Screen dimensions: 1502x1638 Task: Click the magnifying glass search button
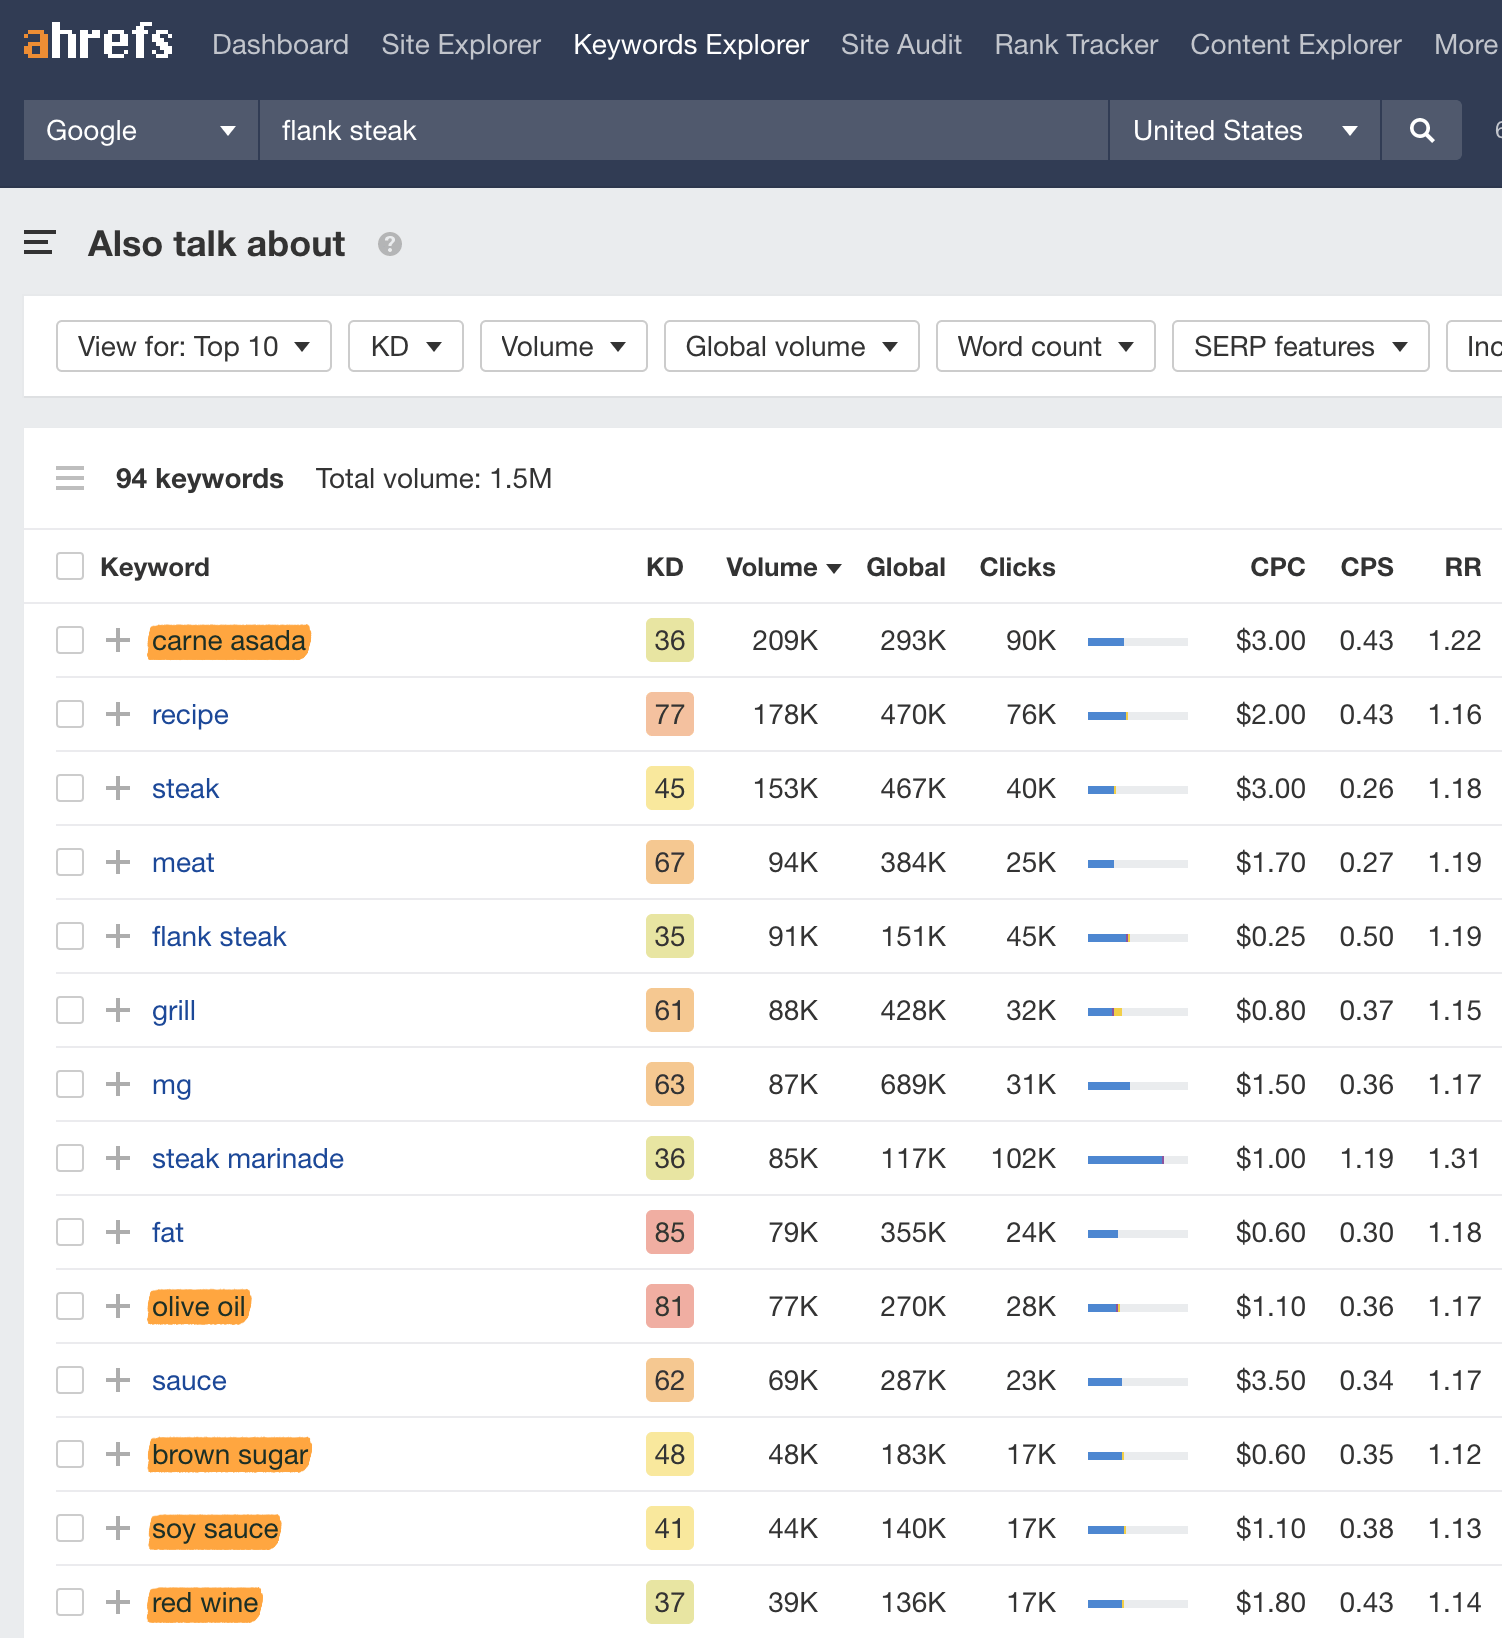[x=1421, y=130]
